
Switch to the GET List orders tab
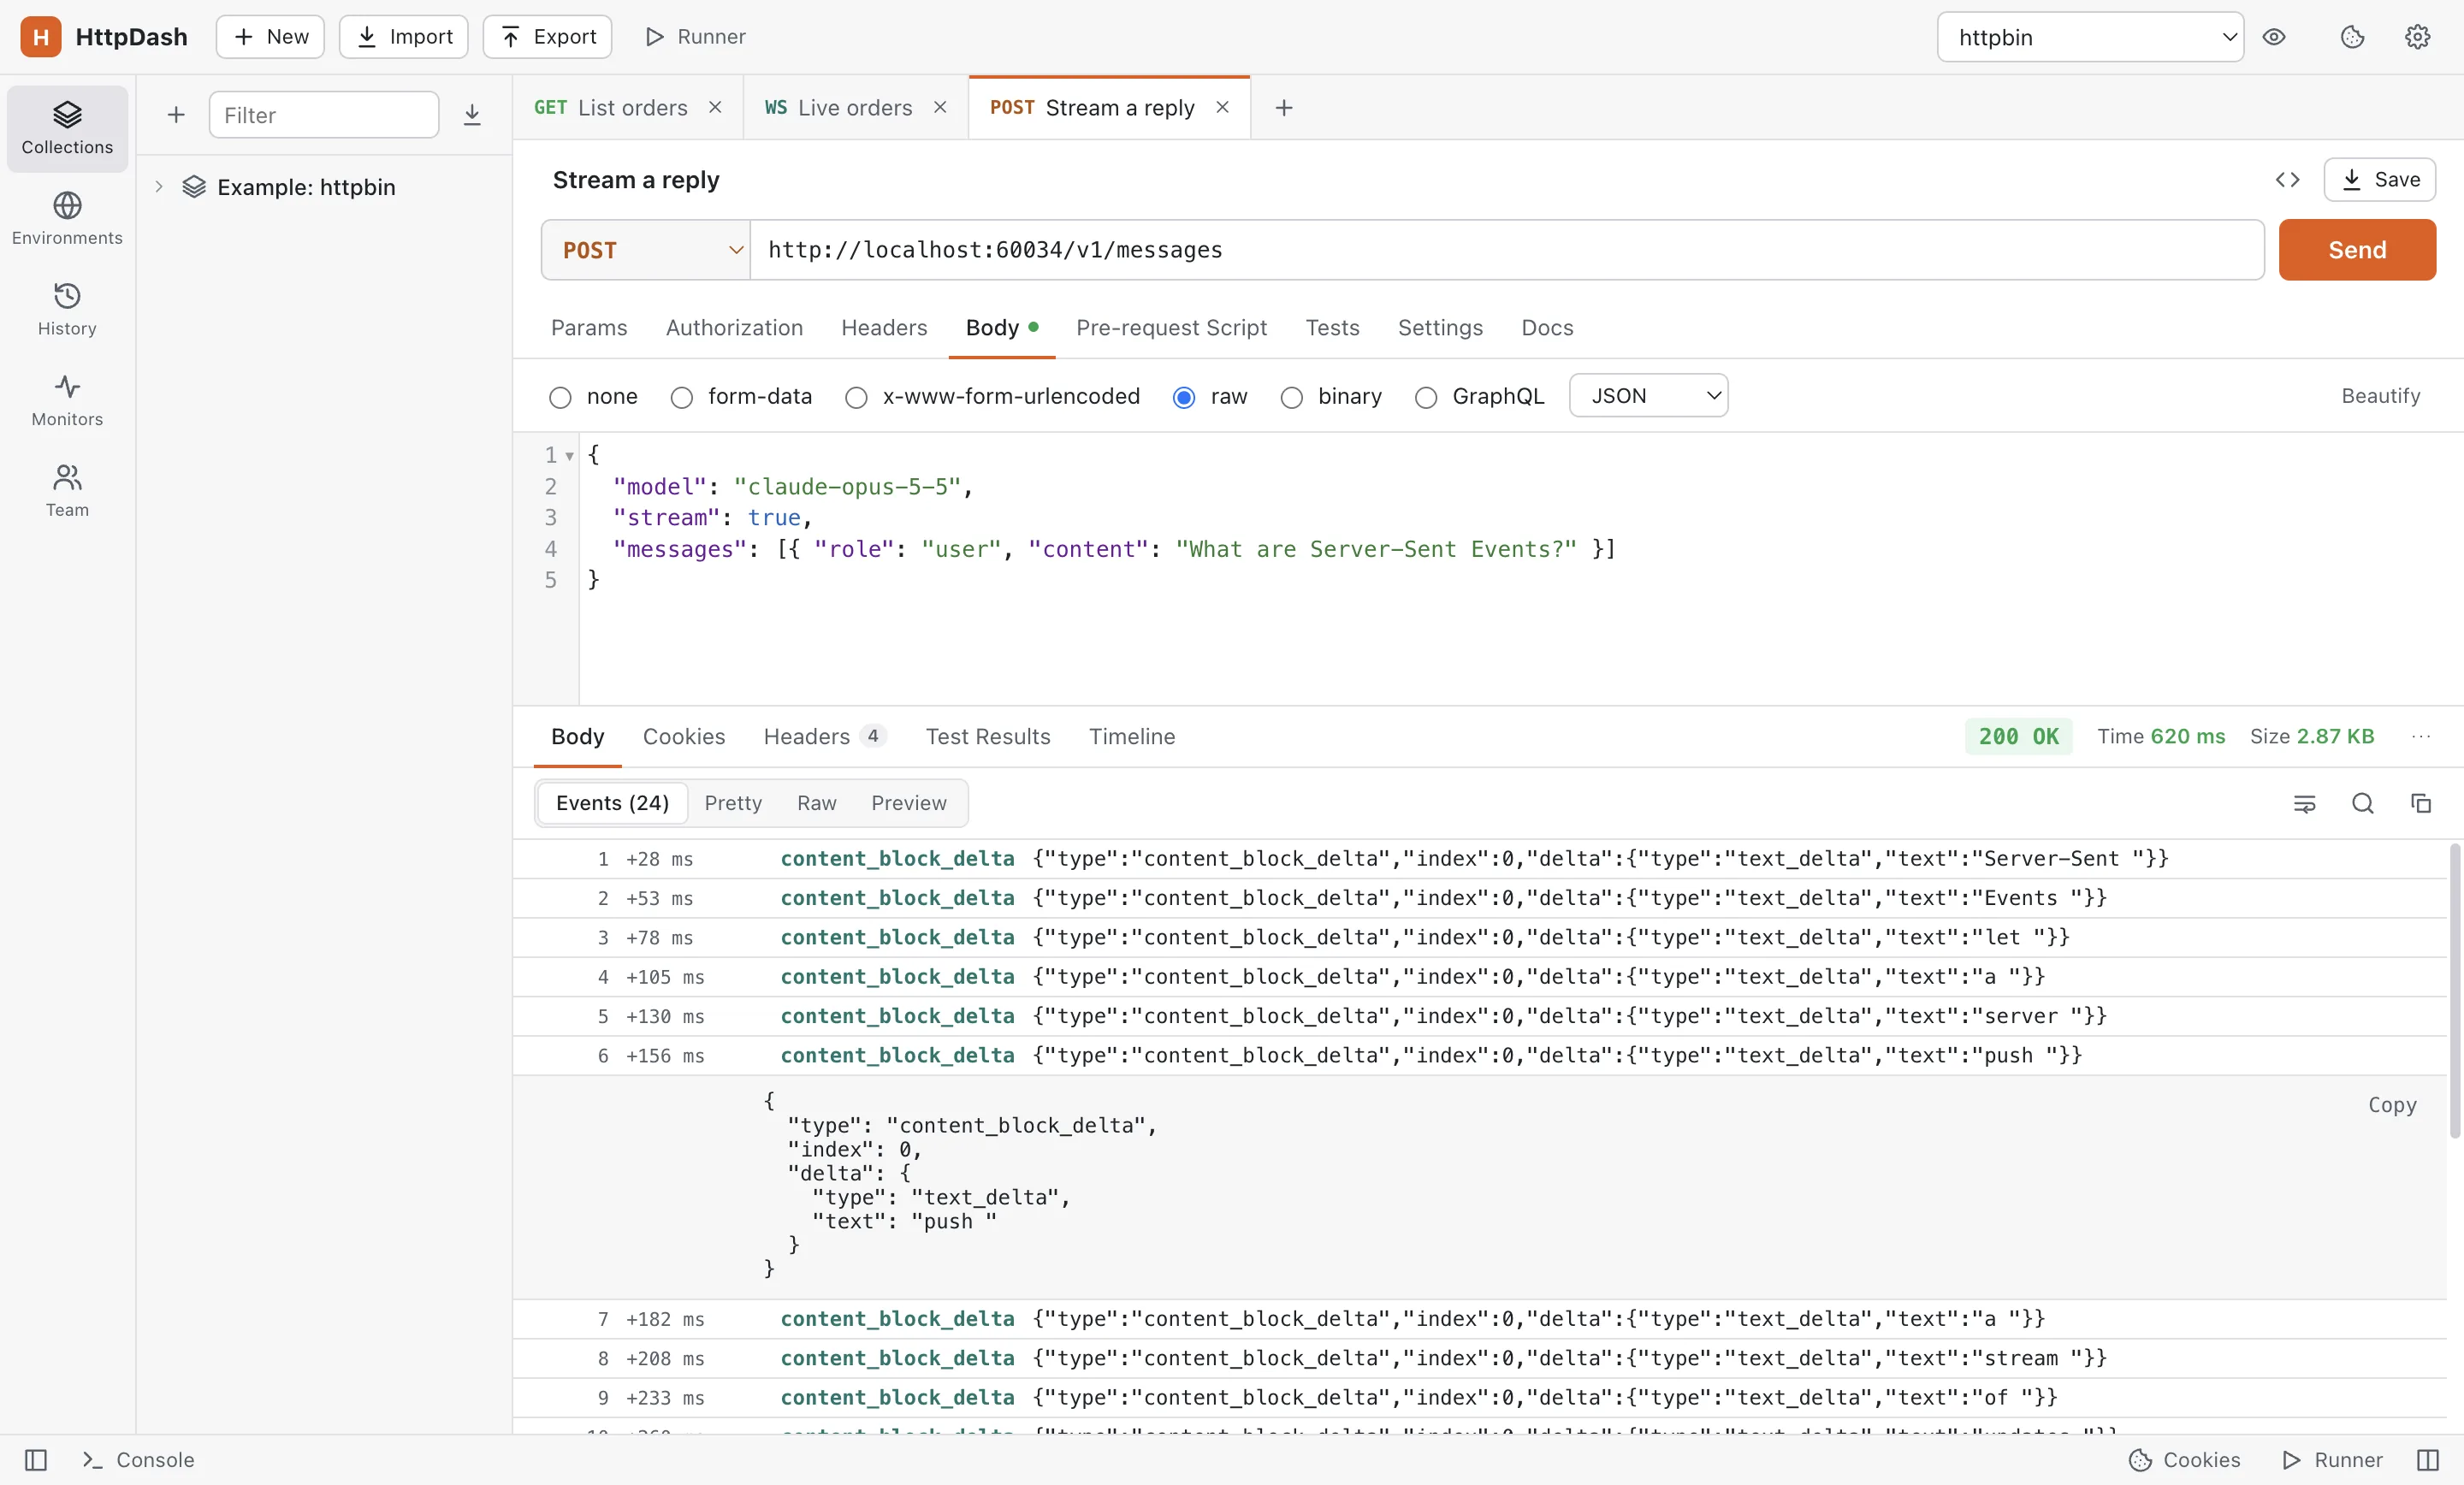point(628,108)
